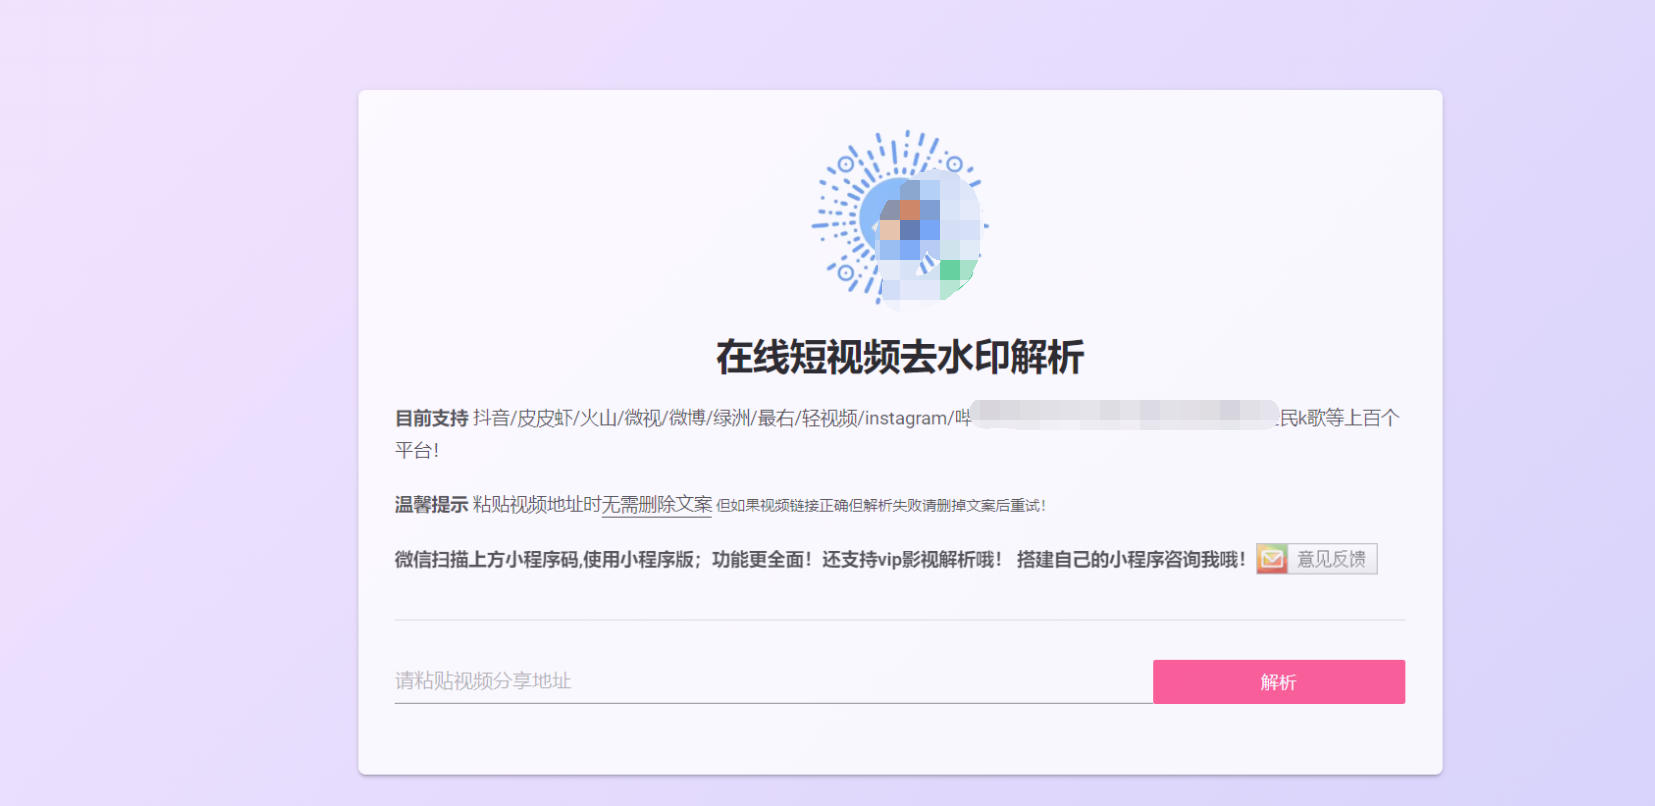Open the 意见反馈 feedback button
Screen dimensions: 1655x806
[x=1316, y=559]
